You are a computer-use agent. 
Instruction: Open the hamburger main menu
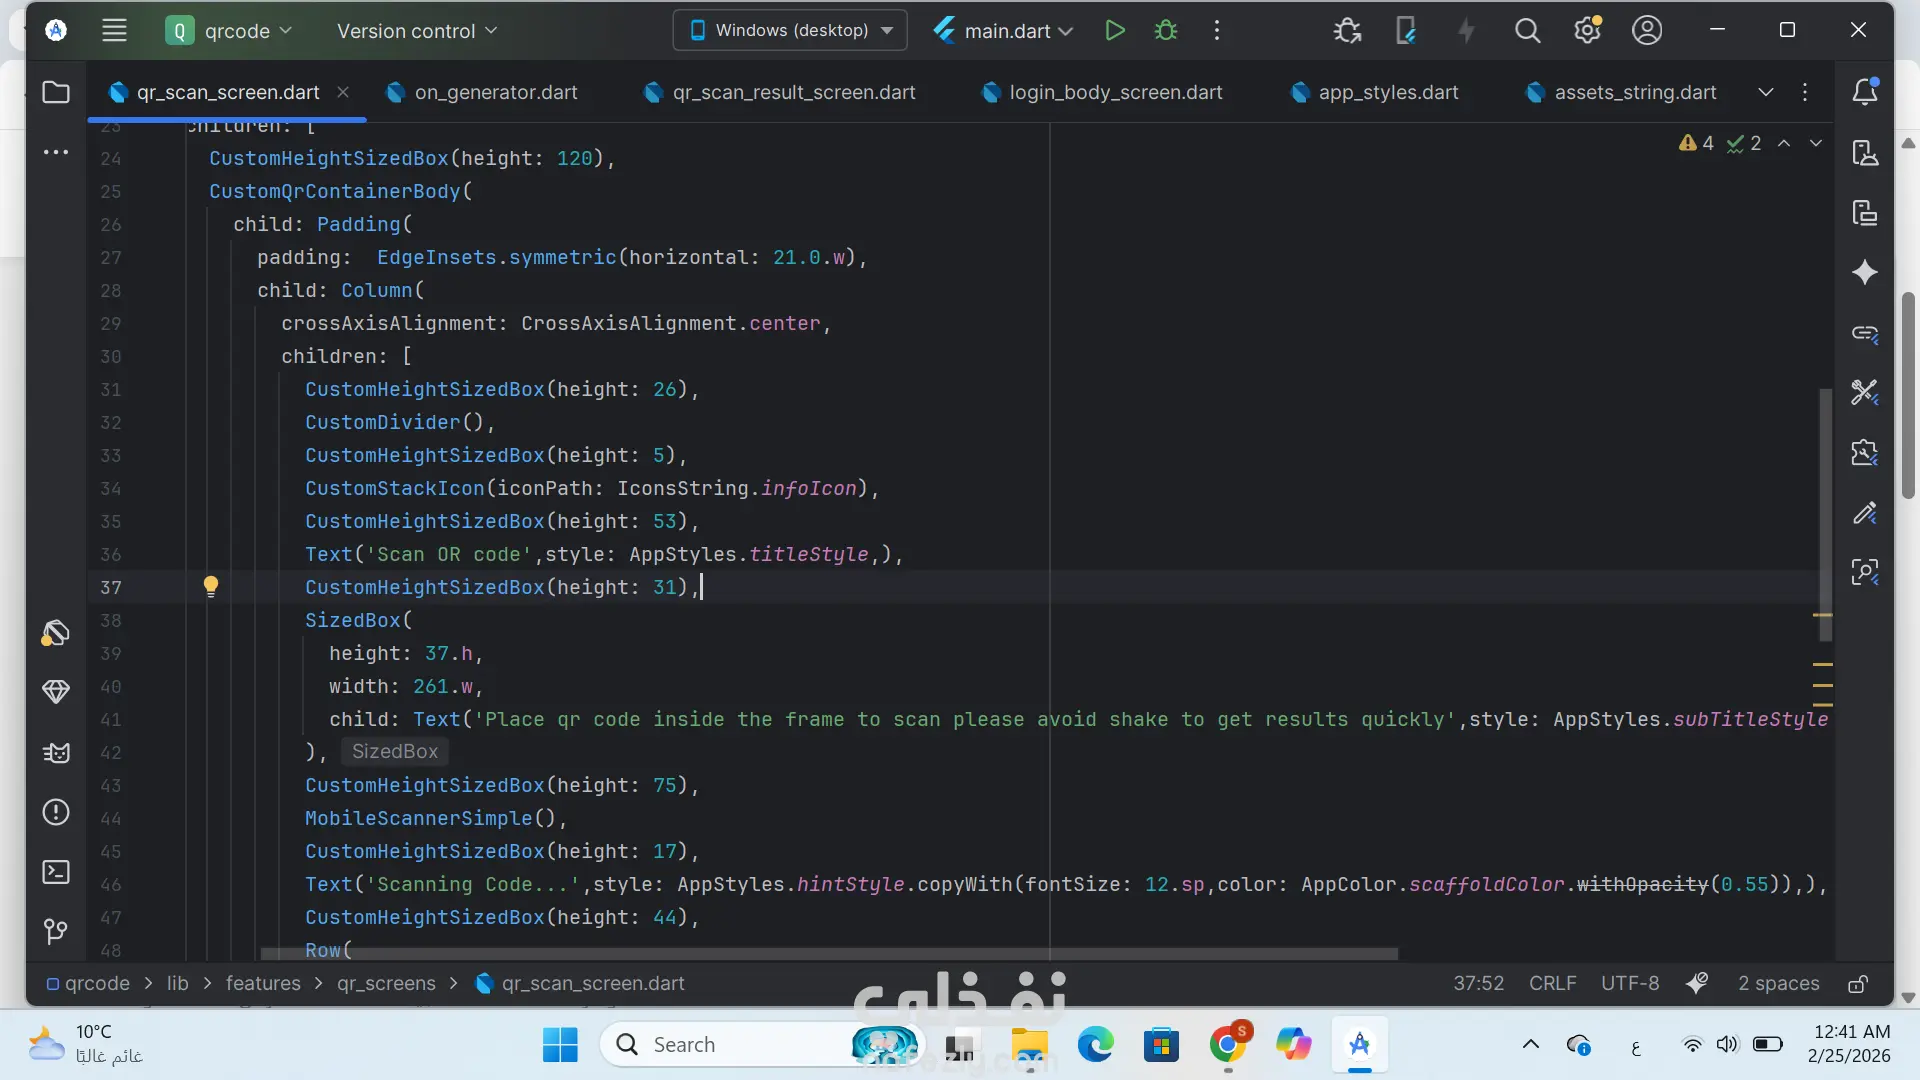114,30
